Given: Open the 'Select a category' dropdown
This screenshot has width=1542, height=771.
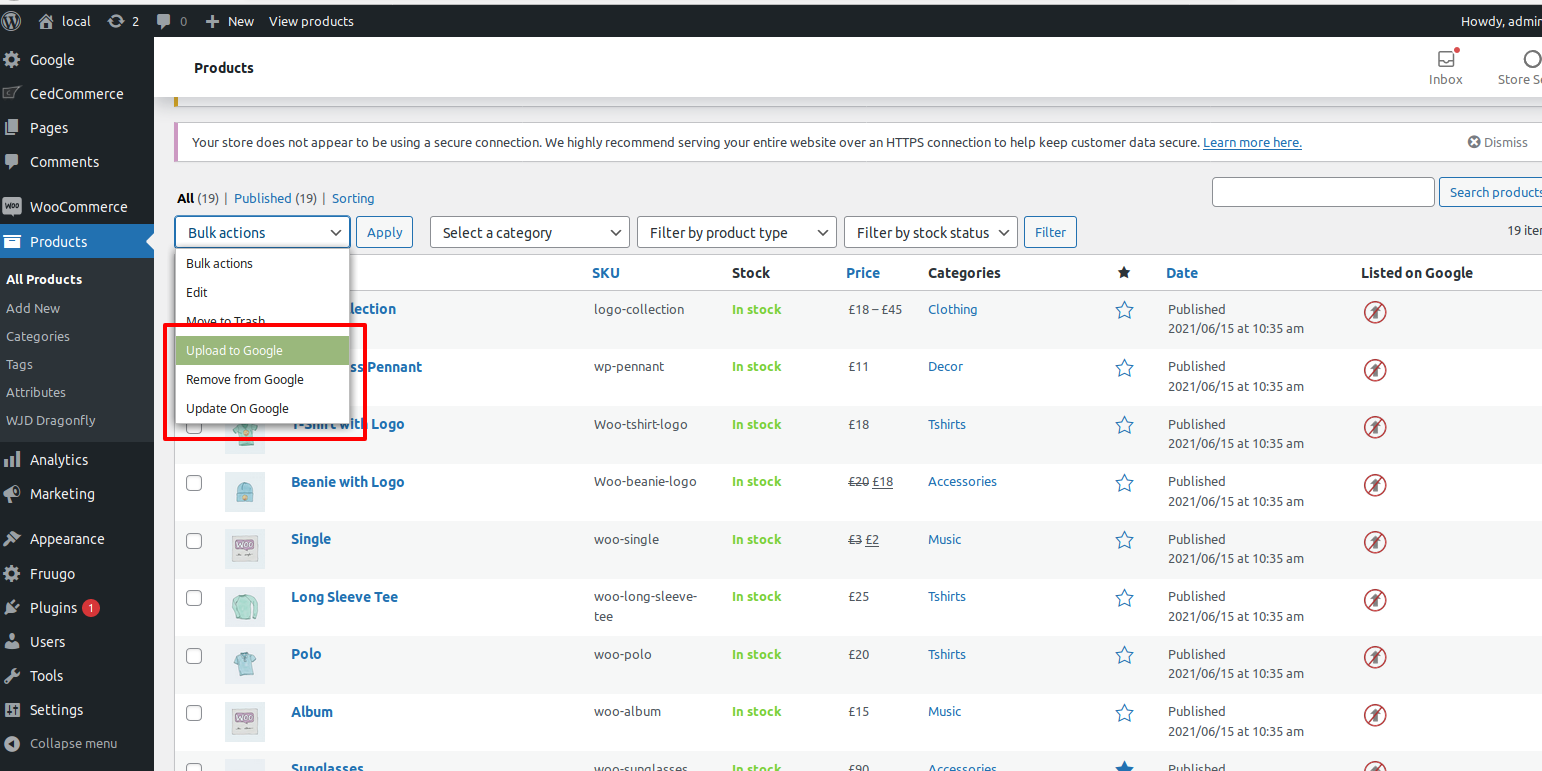Looking at the screenshot, I should coord(530,232).
